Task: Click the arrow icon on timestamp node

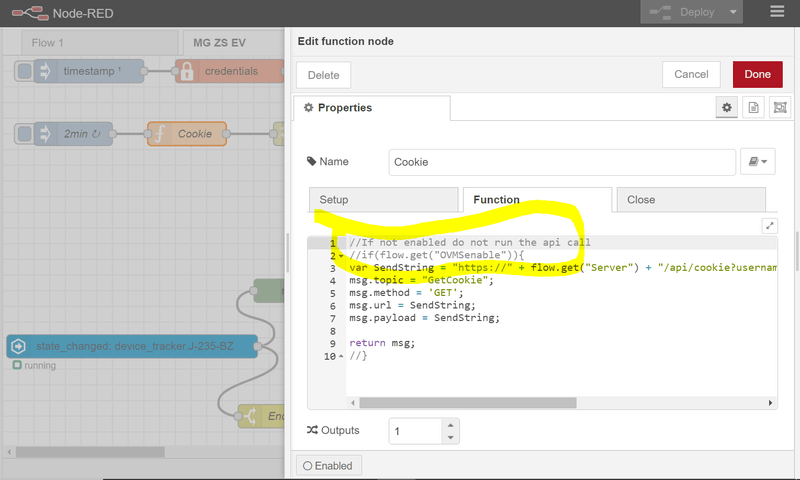Action: click(x=45, y=71)
